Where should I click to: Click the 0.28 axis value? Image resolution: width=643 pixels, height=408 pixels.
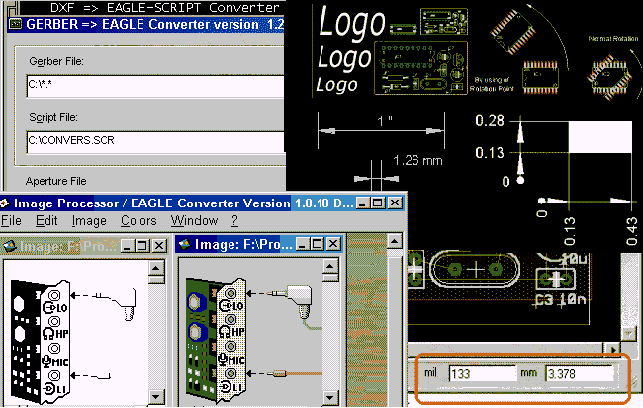coord(490,121)
